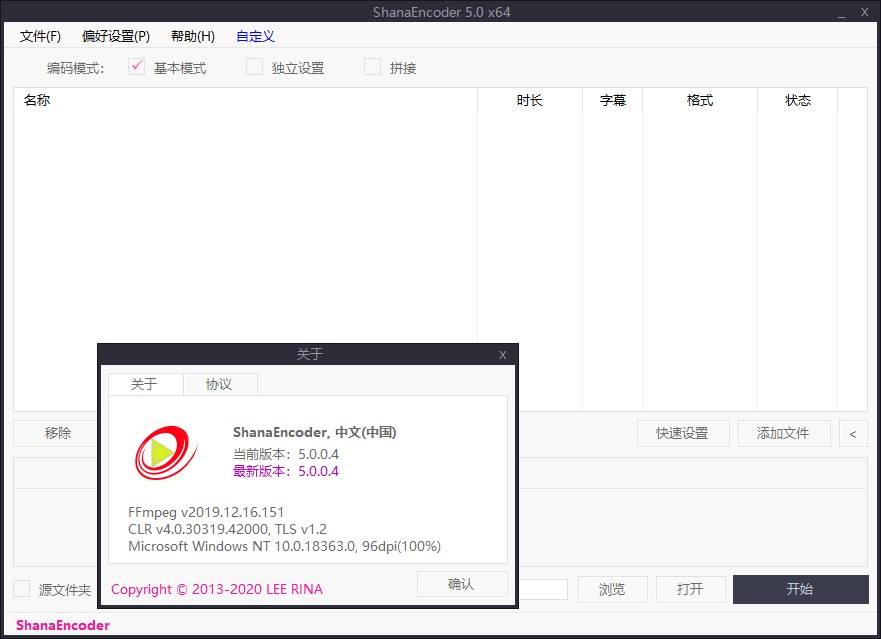Enable the 拼接 checkbox

[372, 67]
